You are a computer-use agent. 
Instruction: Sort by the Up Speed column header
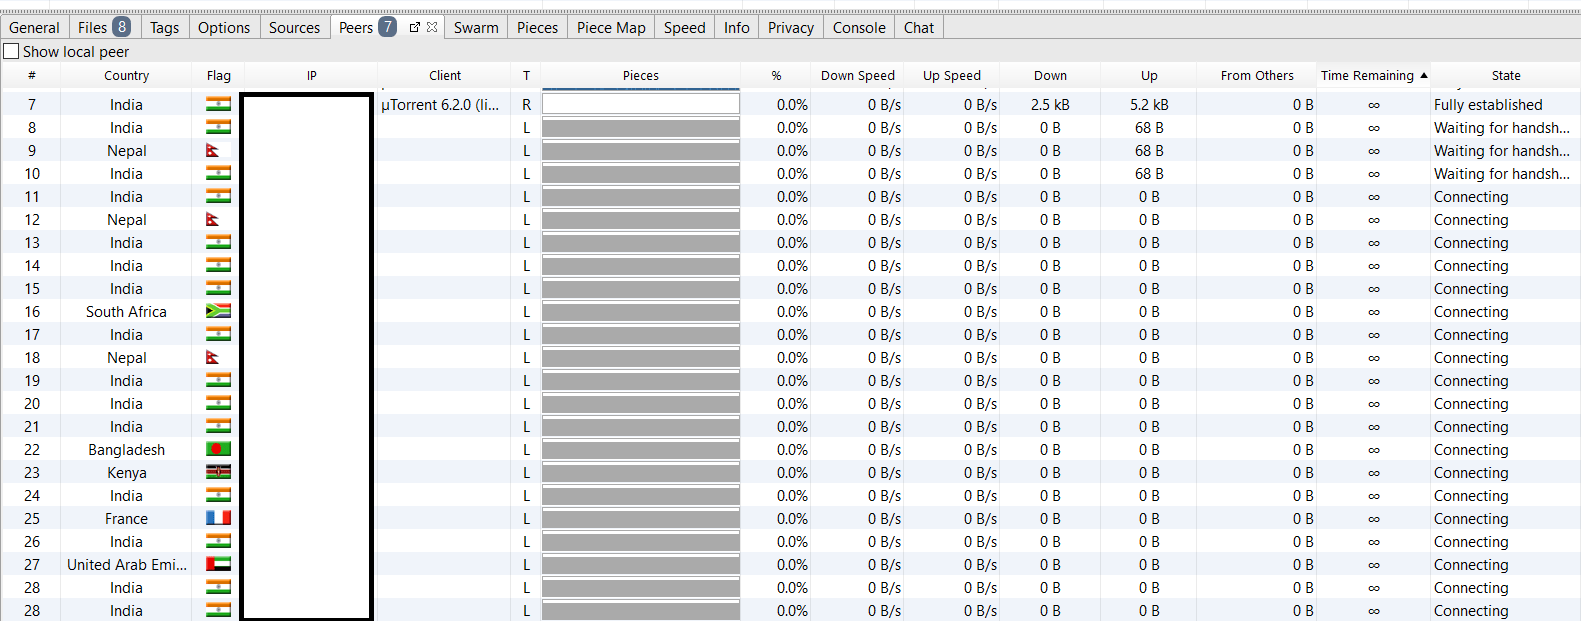click(952, 75)
